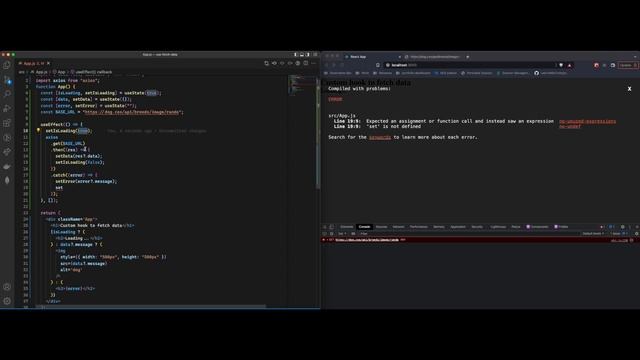
Task: Toggle secondary sidebar layout icon in title bar
Action: [x=308, y=54]
